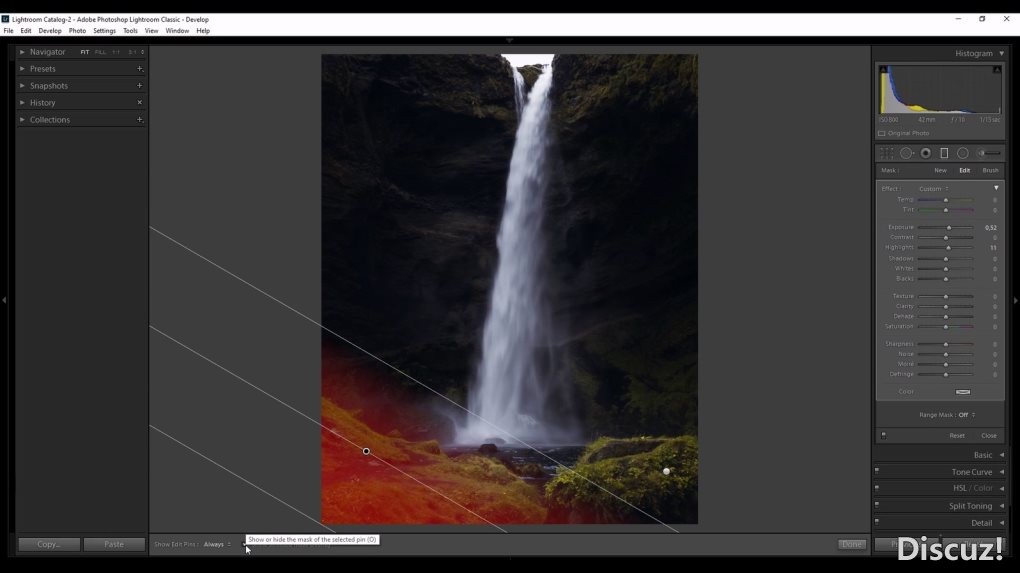Click the Highlights slider handle
Viewport: 1020px width, 573px height.
[x=948, y=248]
